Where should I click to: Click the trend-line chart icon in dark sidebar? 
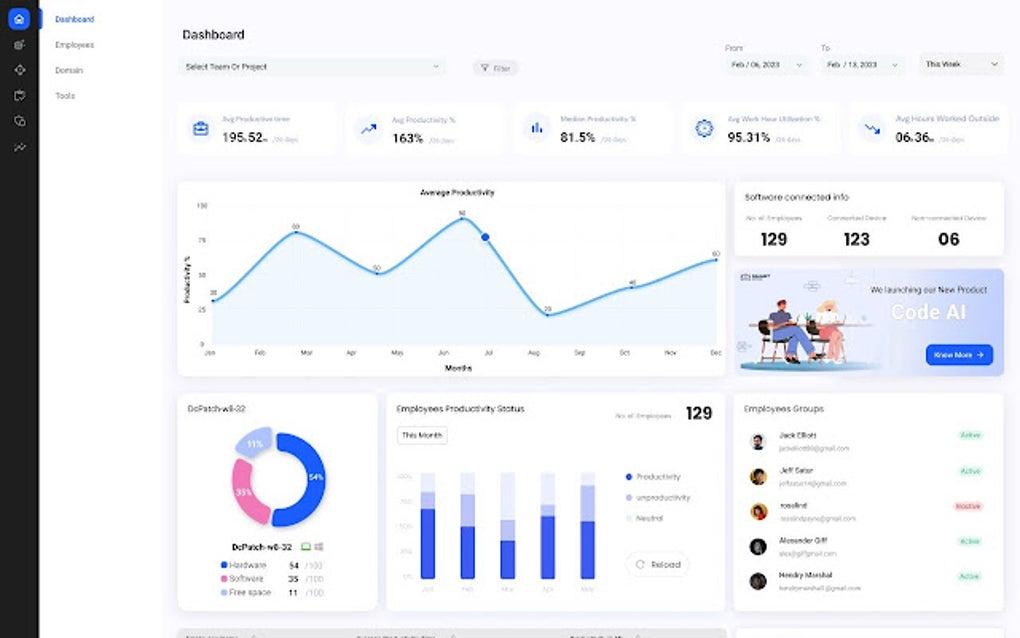[x=20, y=148]
